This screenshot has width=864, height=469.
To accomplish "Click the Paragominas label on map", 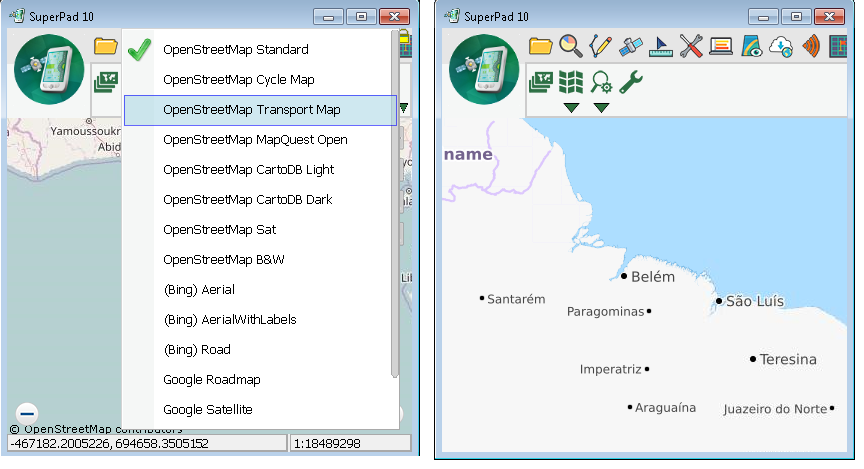I will click(x=605, y=312).
